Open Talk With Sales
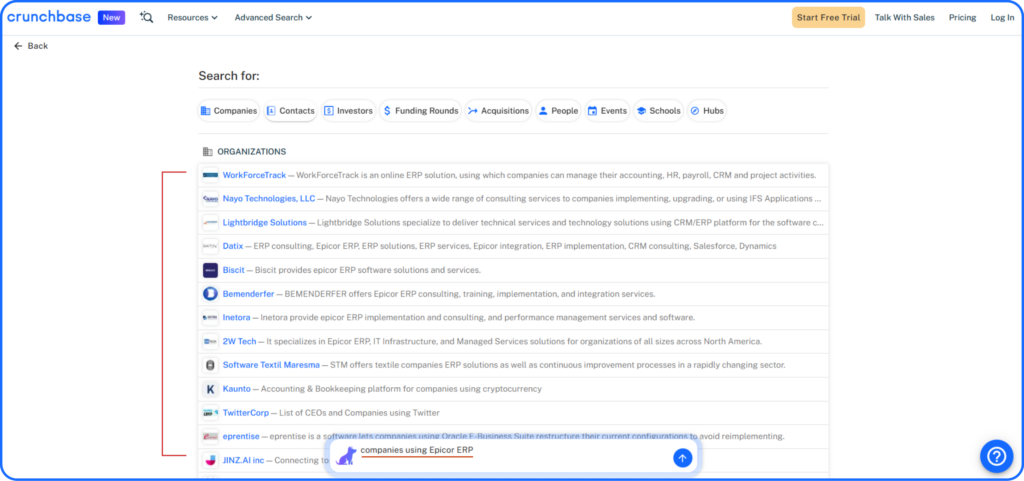Screen dimensions: 1024x481 coord(904,18)
